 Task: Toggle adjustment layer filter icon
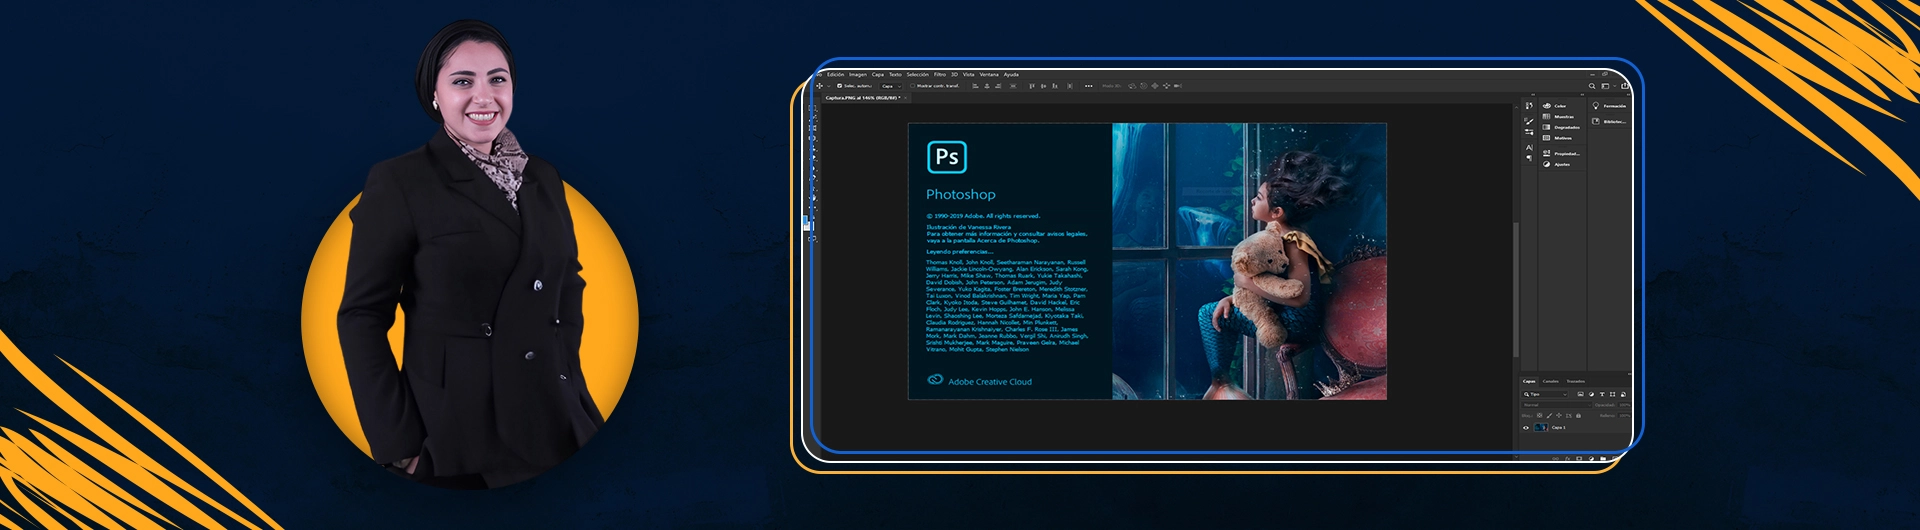click(x=1591, y=394)
